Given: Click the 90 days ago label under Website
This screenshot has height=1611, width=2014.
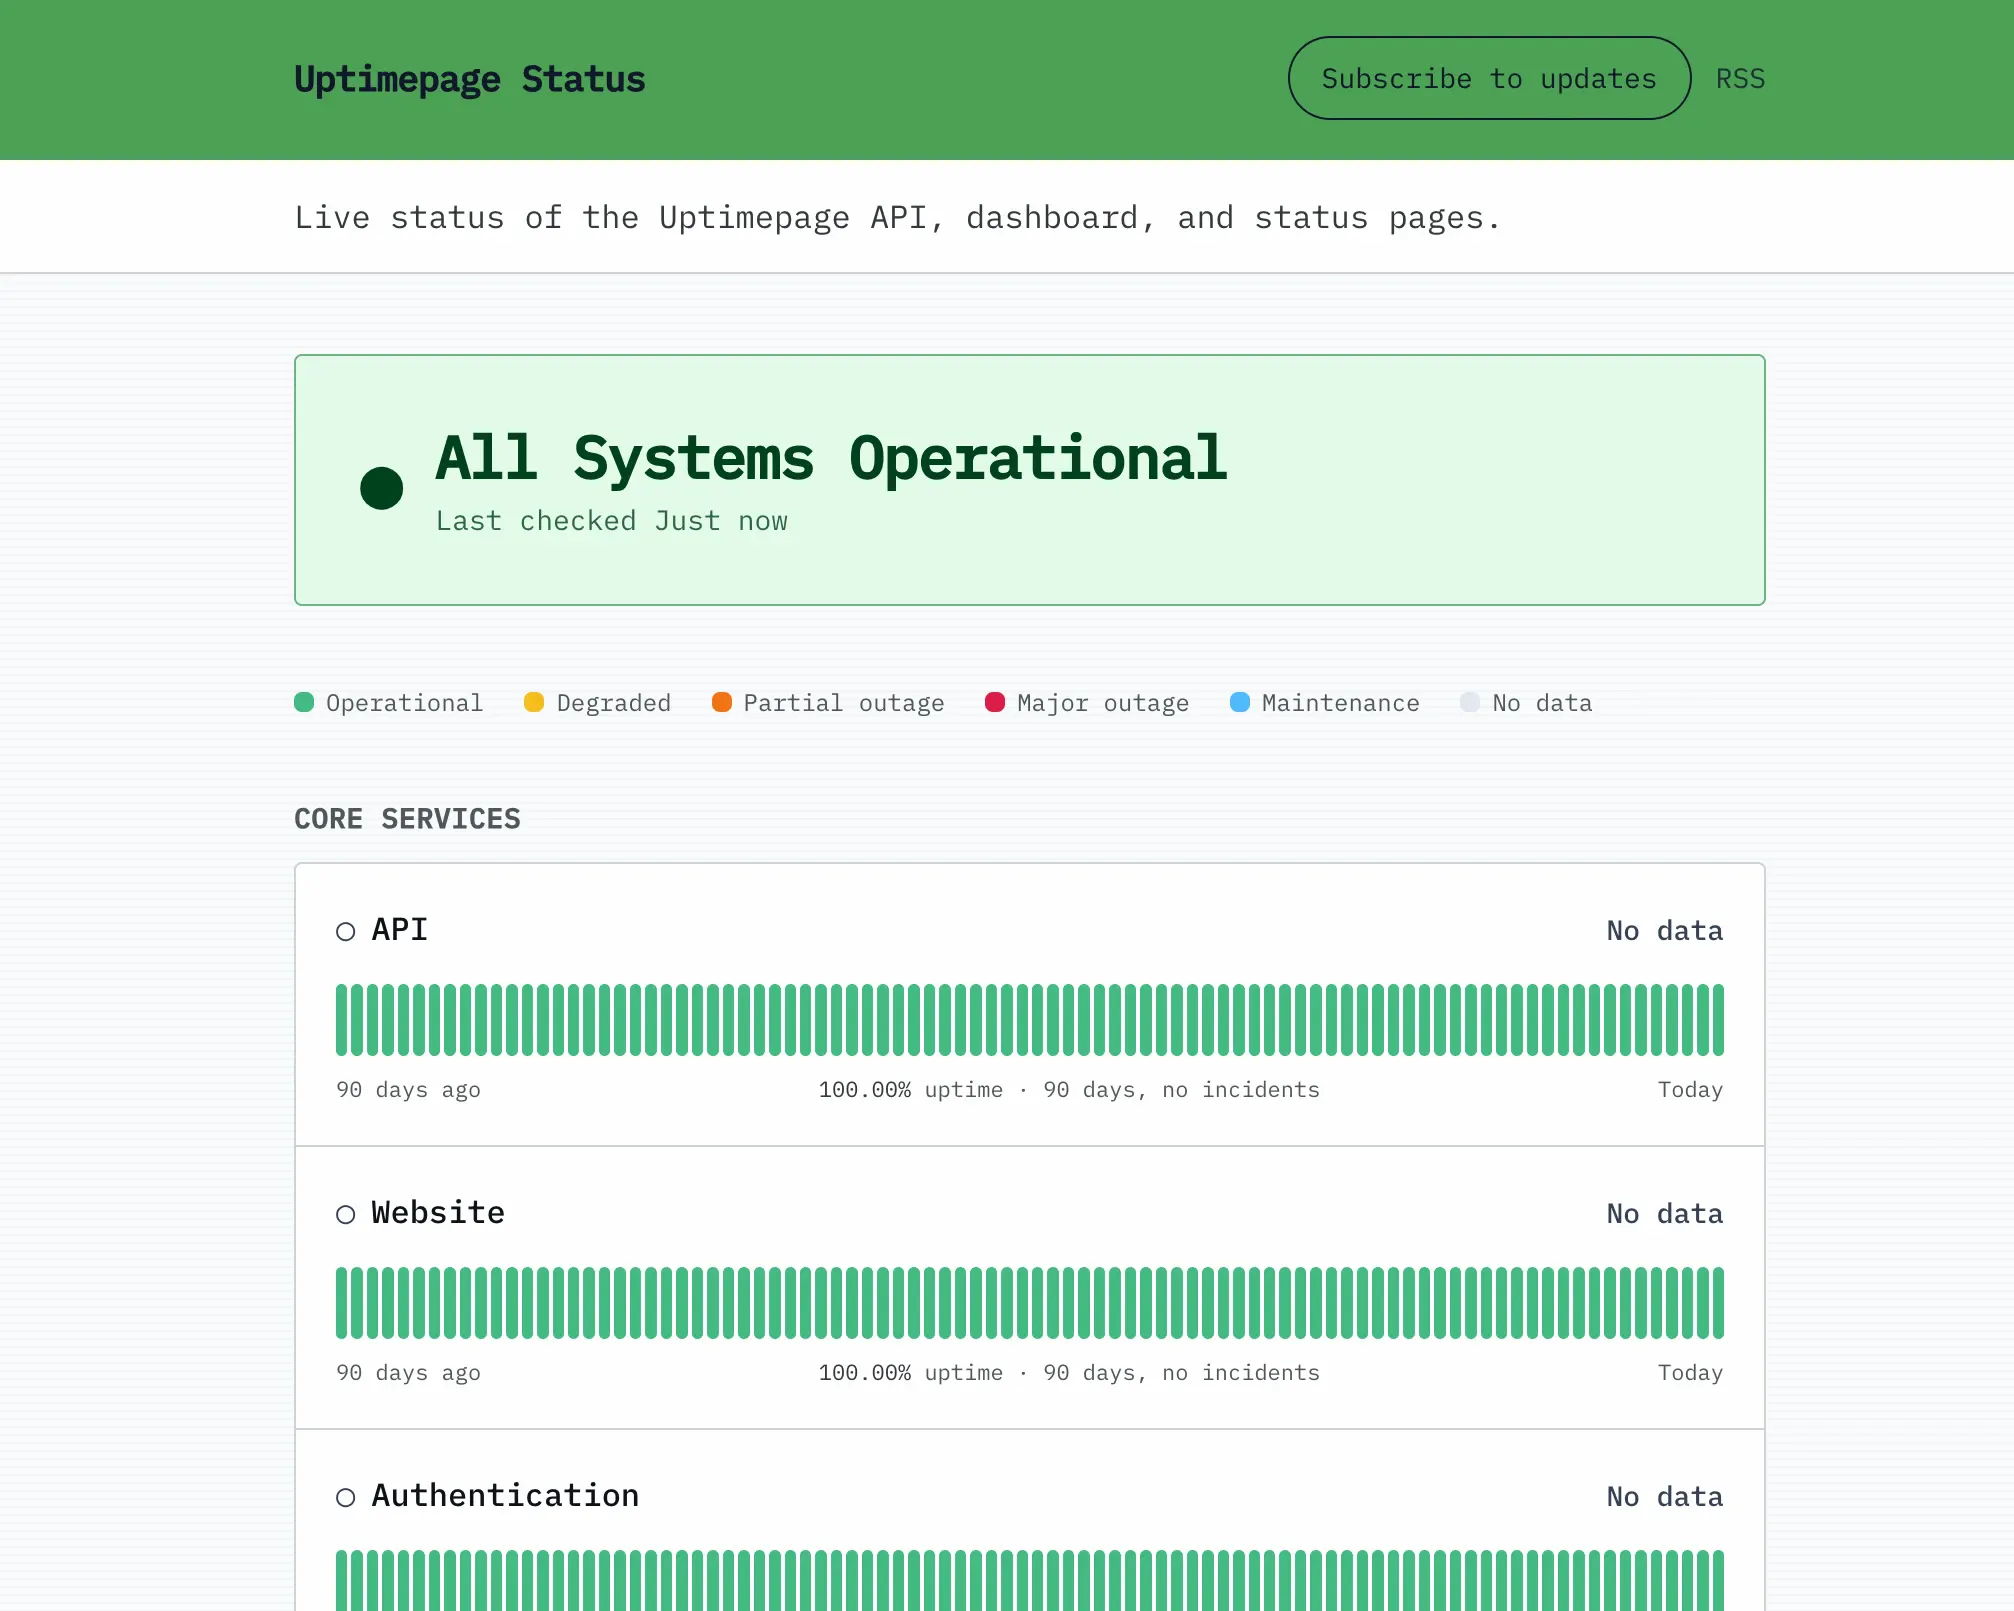Looking at the screenshot, I should point(408,1373).
